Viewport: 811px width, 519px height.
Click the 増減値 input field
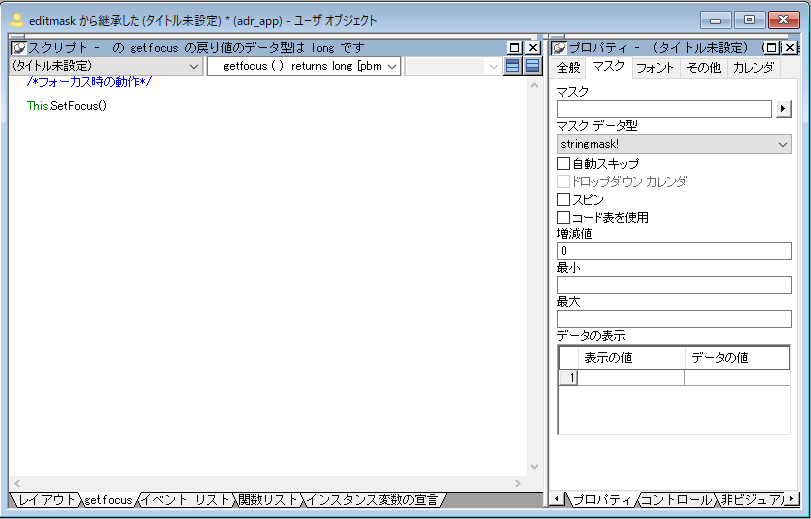tap(673, 251)
